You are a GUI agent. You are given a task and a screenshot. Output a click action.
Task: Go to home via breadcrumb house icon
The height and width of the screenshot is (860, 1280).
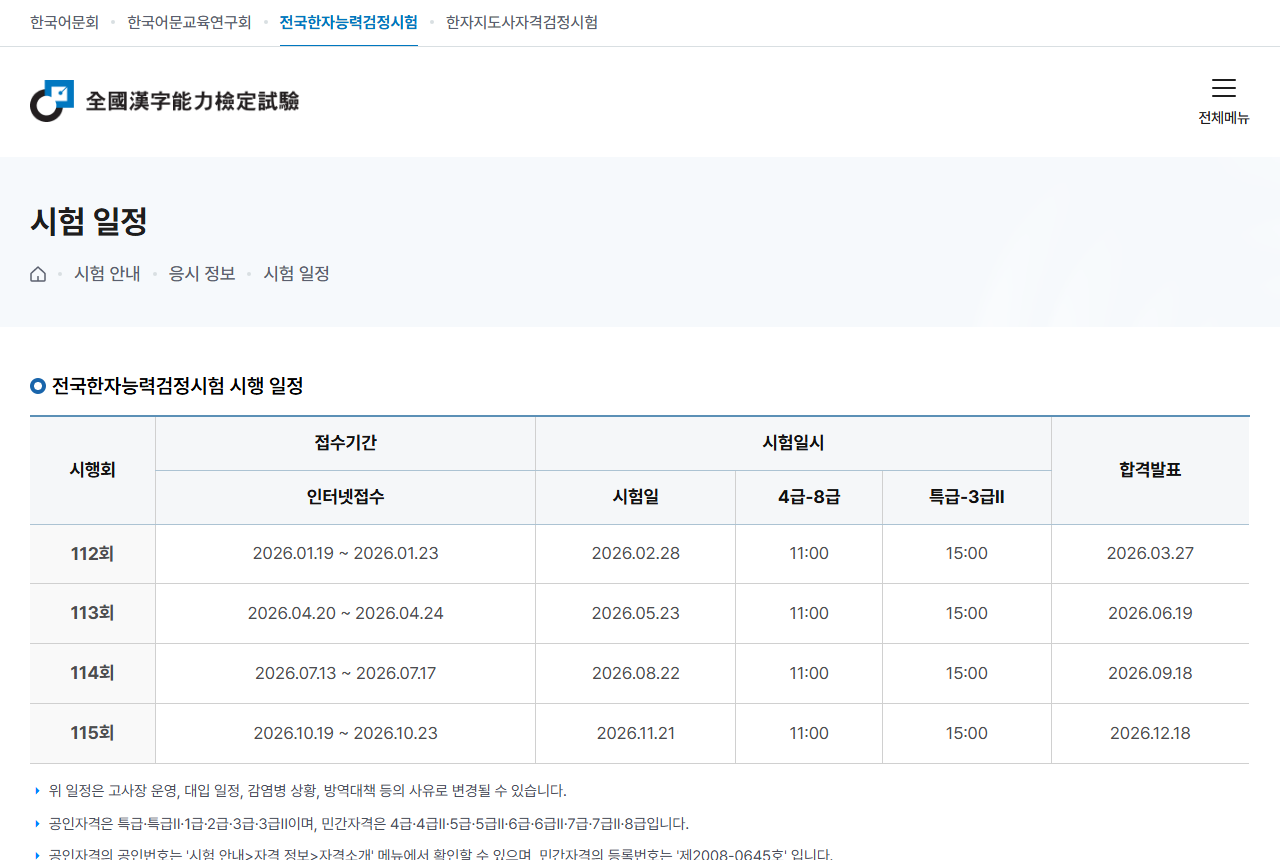point(38,274)
